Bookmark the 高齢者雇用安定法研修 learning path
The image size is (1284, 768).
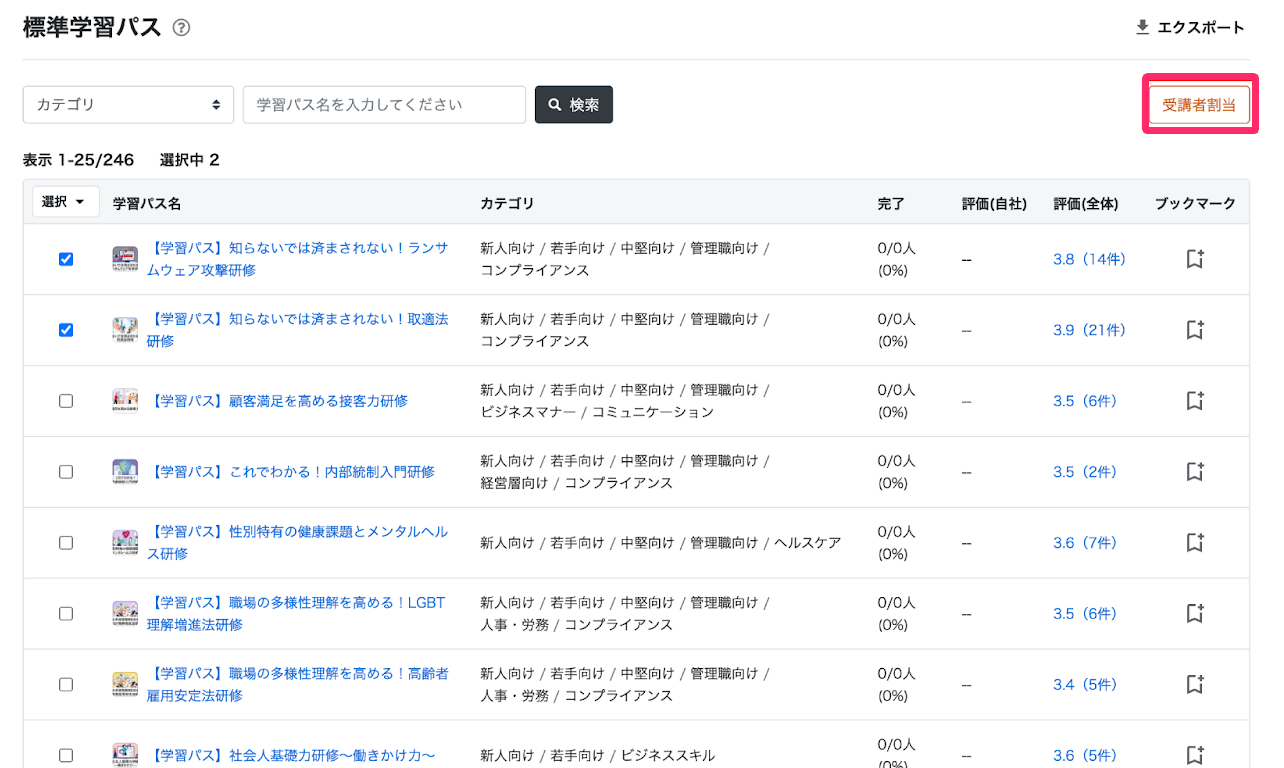click(1195, 685)
